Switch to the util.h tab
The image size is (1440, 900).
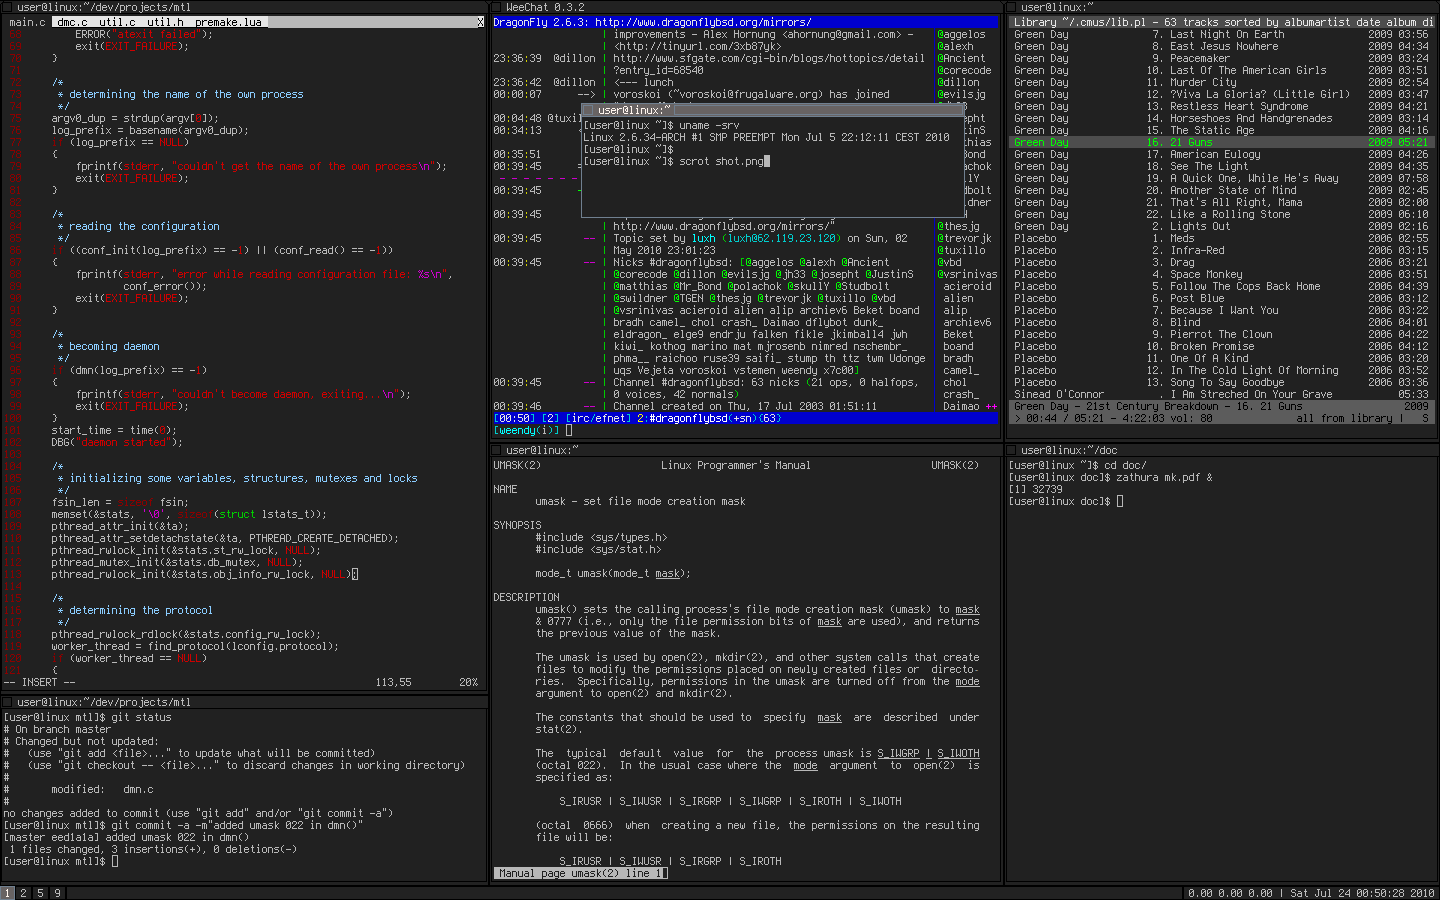pos(165,22)
